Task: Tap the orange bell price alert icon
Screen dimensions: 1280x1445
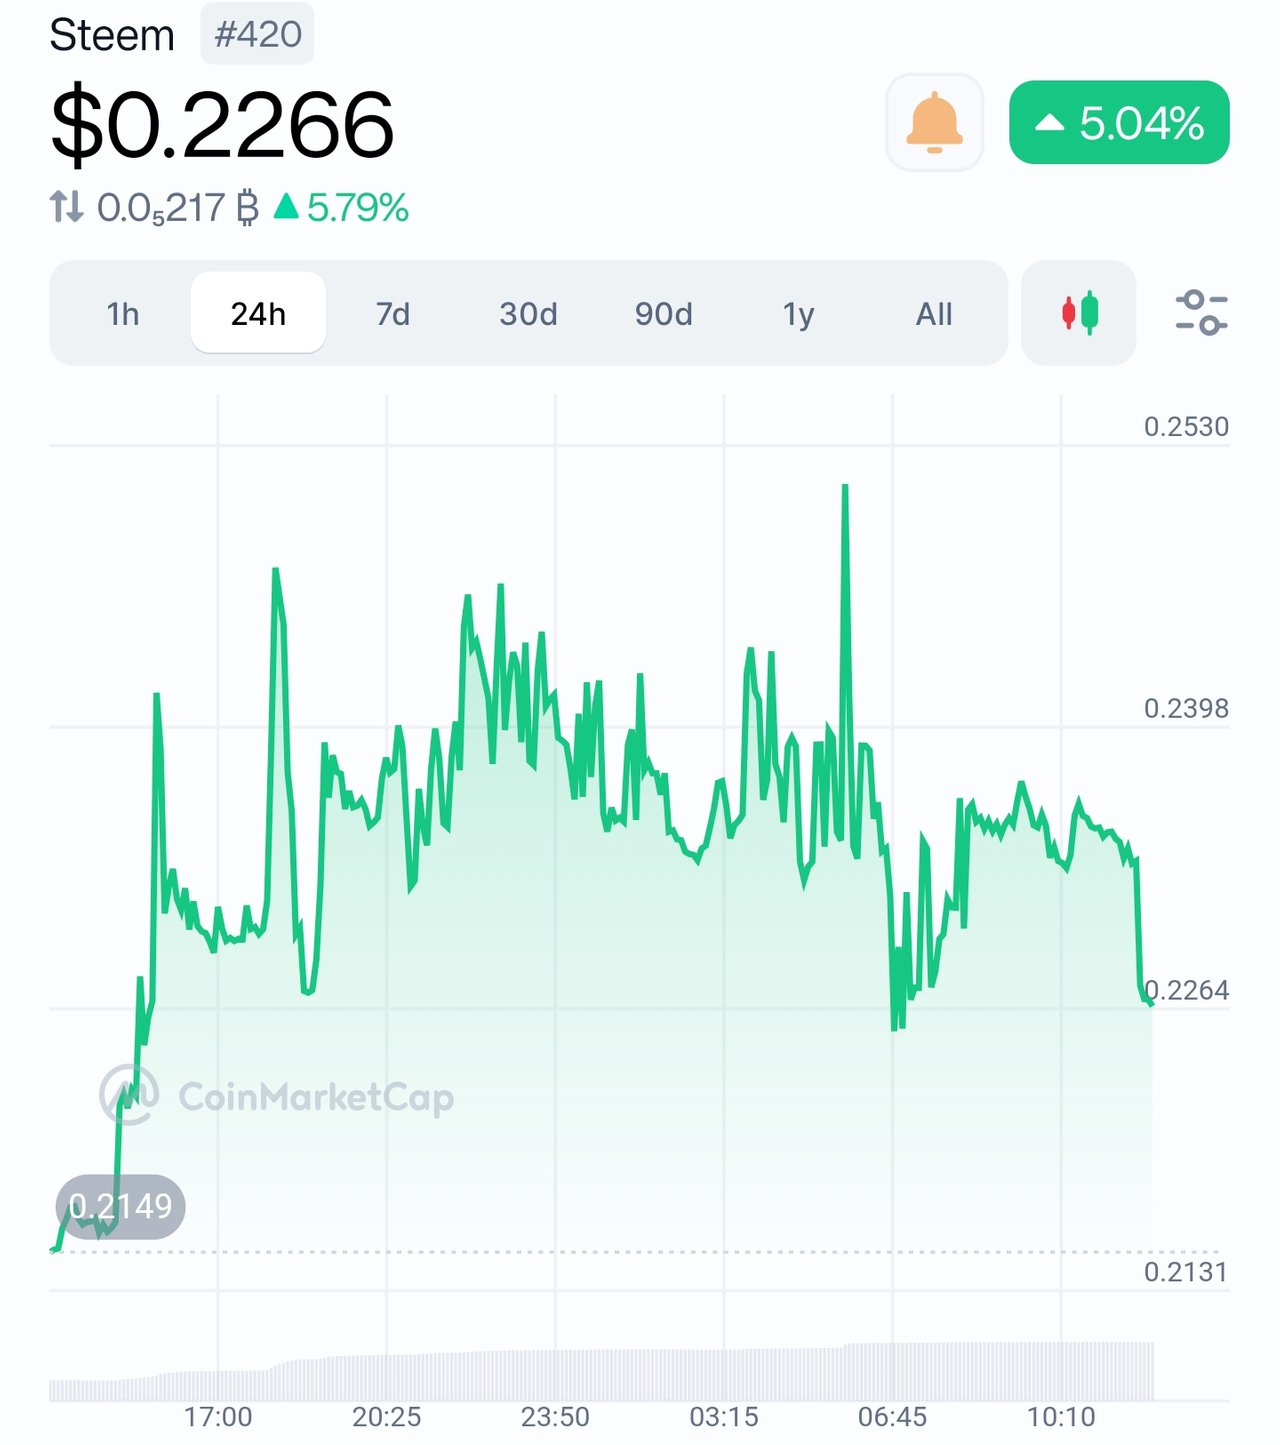Action: (x=934, y=122)
